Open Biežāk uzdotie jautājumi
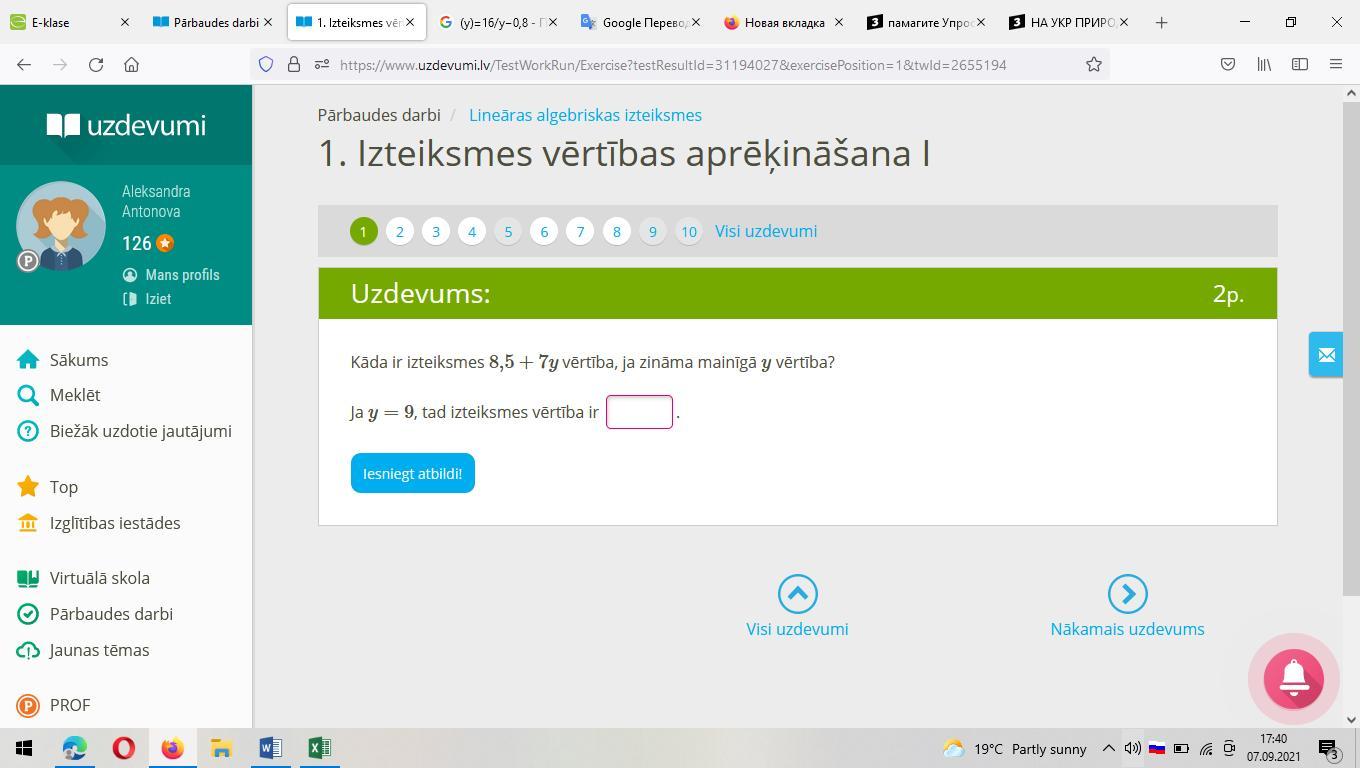Viewport: 1360px width, 768px height. [x=125, y=431]
